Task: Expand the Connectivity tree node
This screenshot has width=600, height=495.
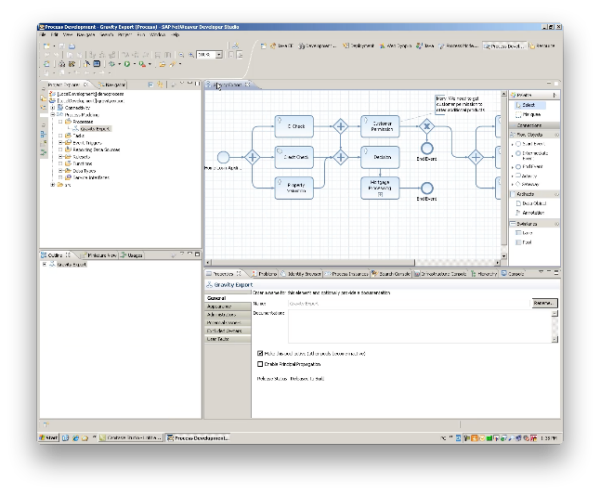Action: [x=53, y=108]
